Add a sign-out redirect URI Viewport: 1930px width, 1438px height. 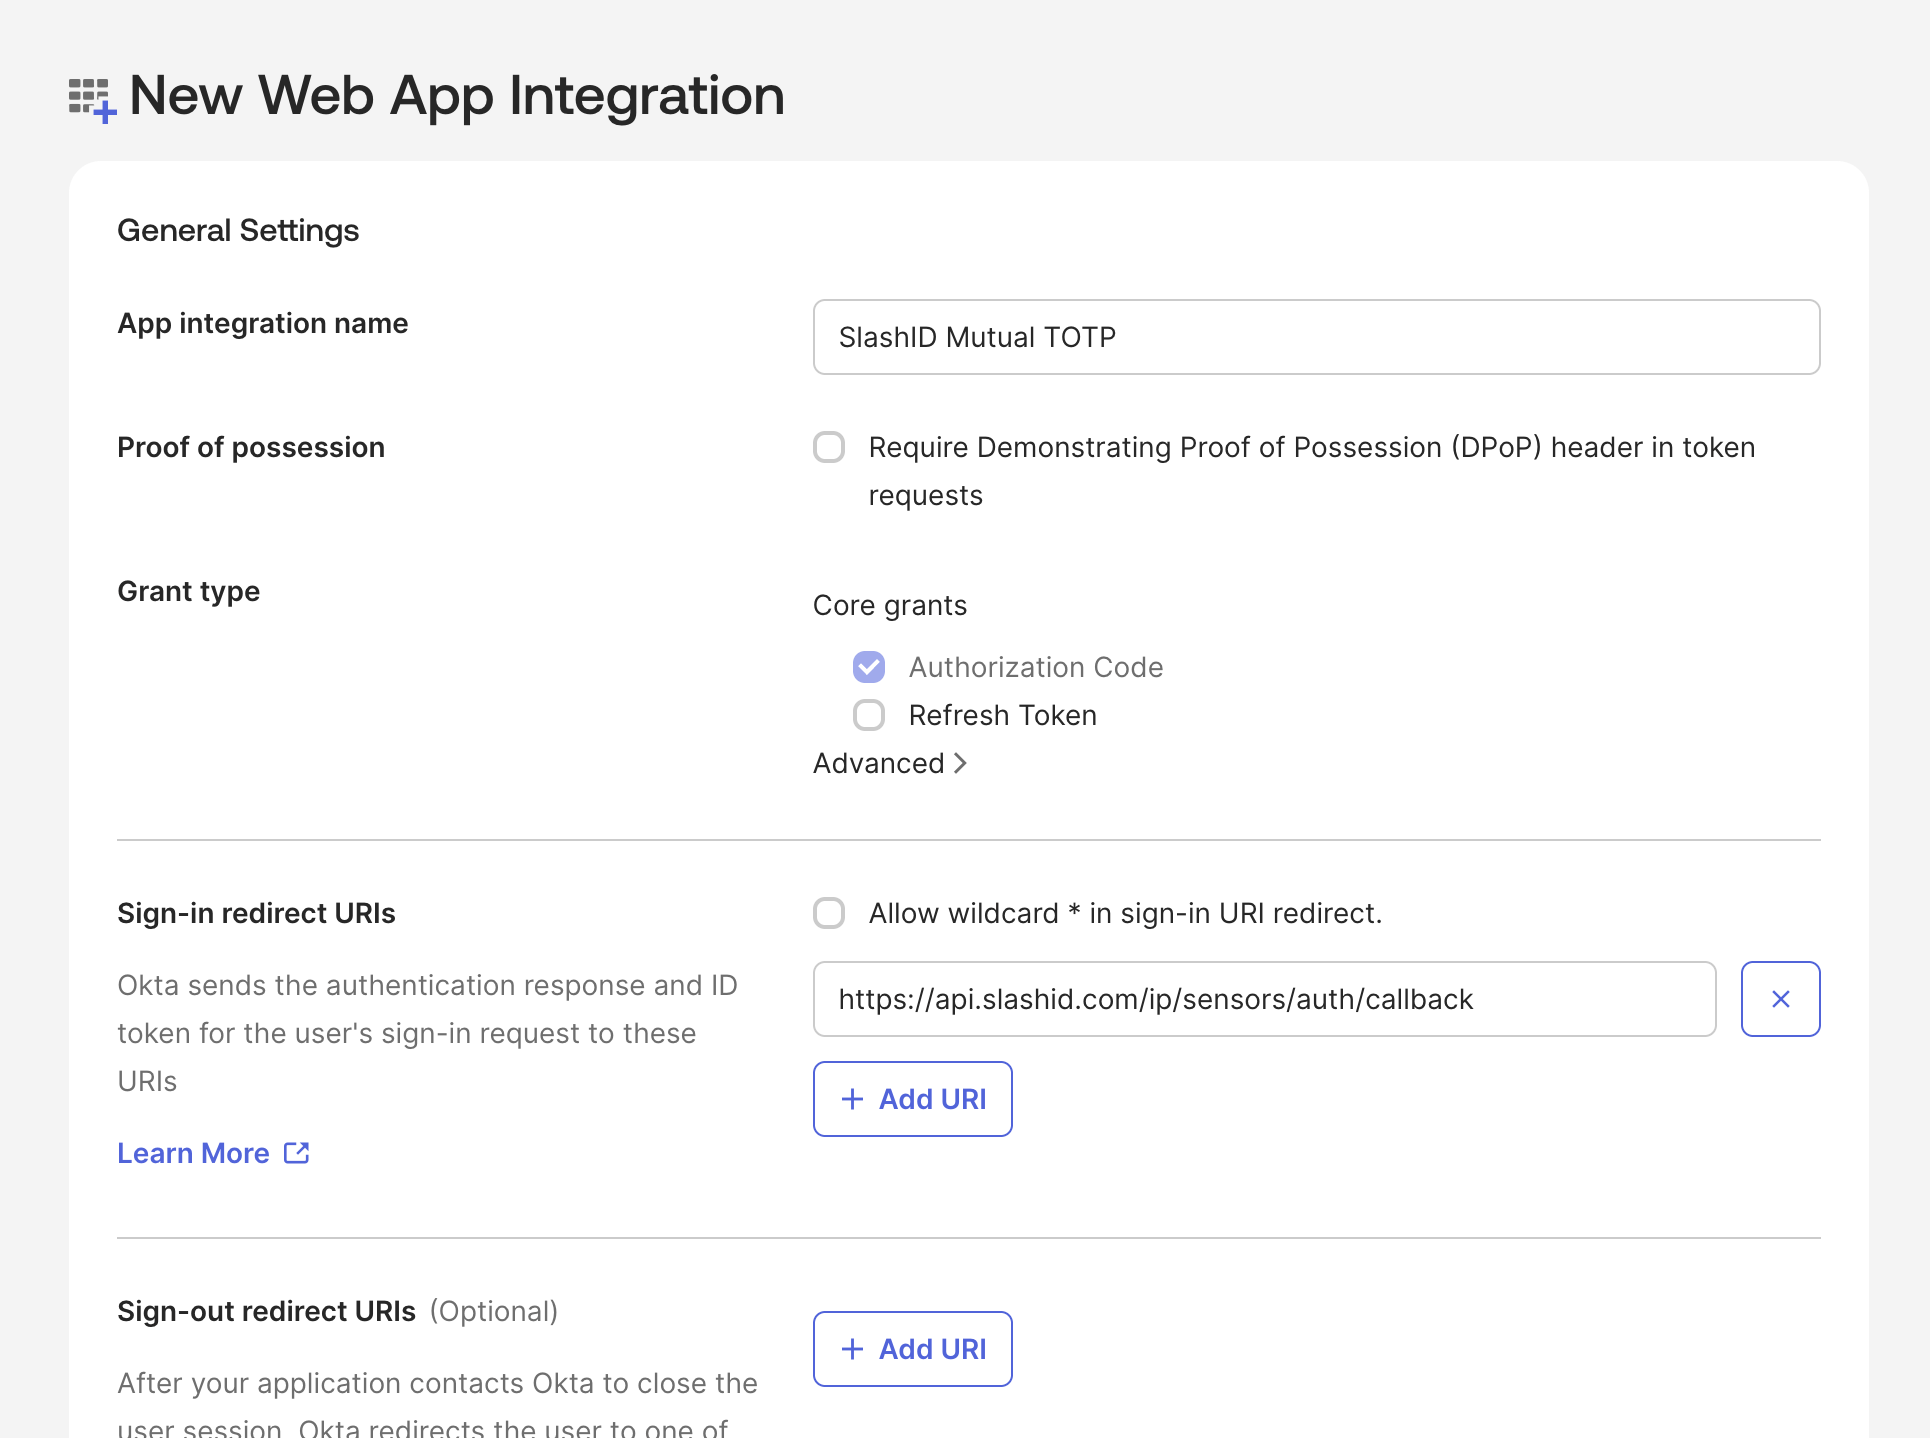pyautogui.click(x=912, y=1349)
